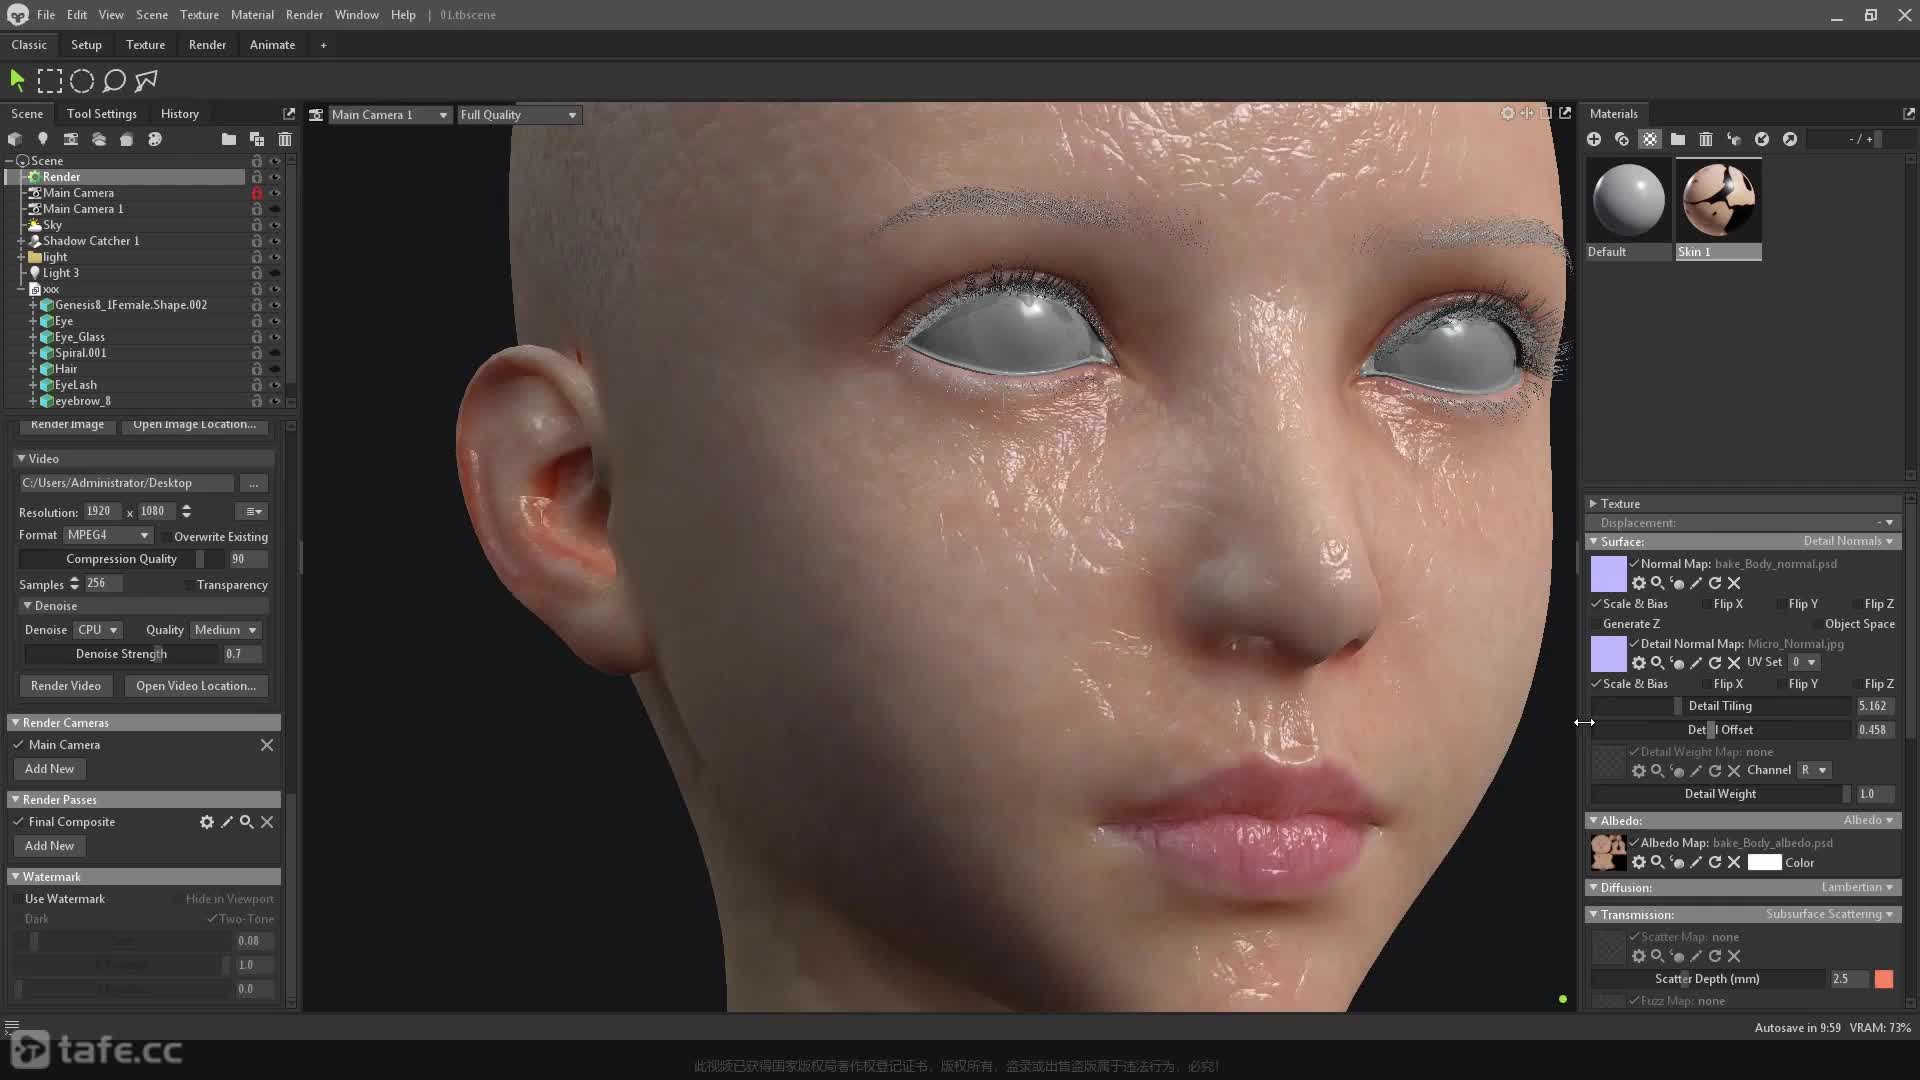
Task: Switch to Setup workspace tab
Action: tap(86, 45)
